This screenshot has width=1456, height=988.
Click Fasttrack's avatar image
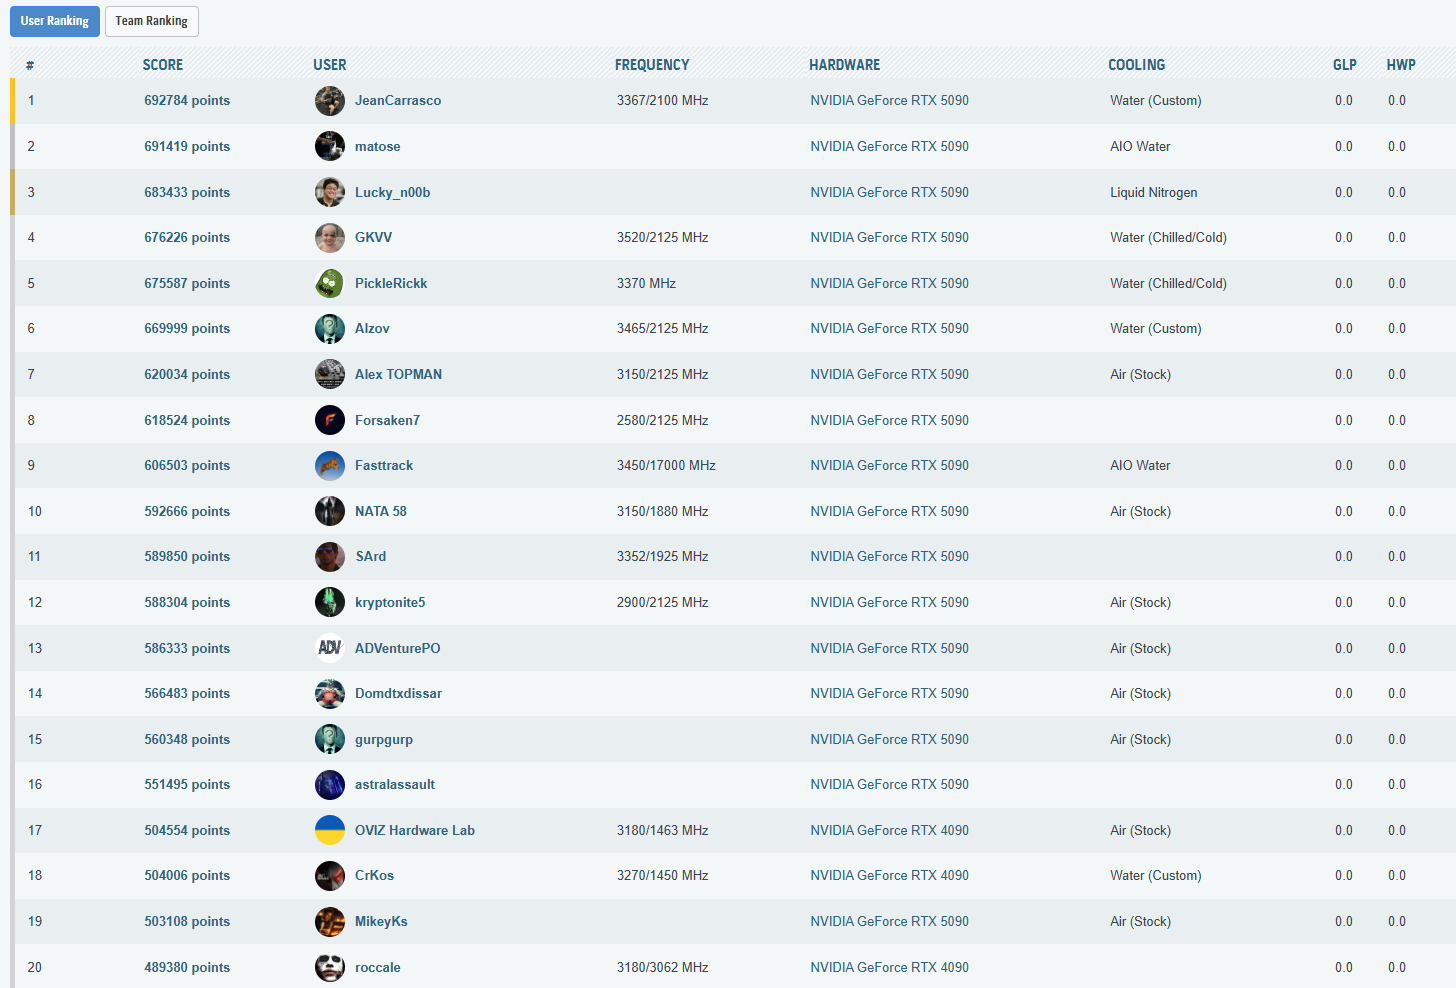click(329, 466)
